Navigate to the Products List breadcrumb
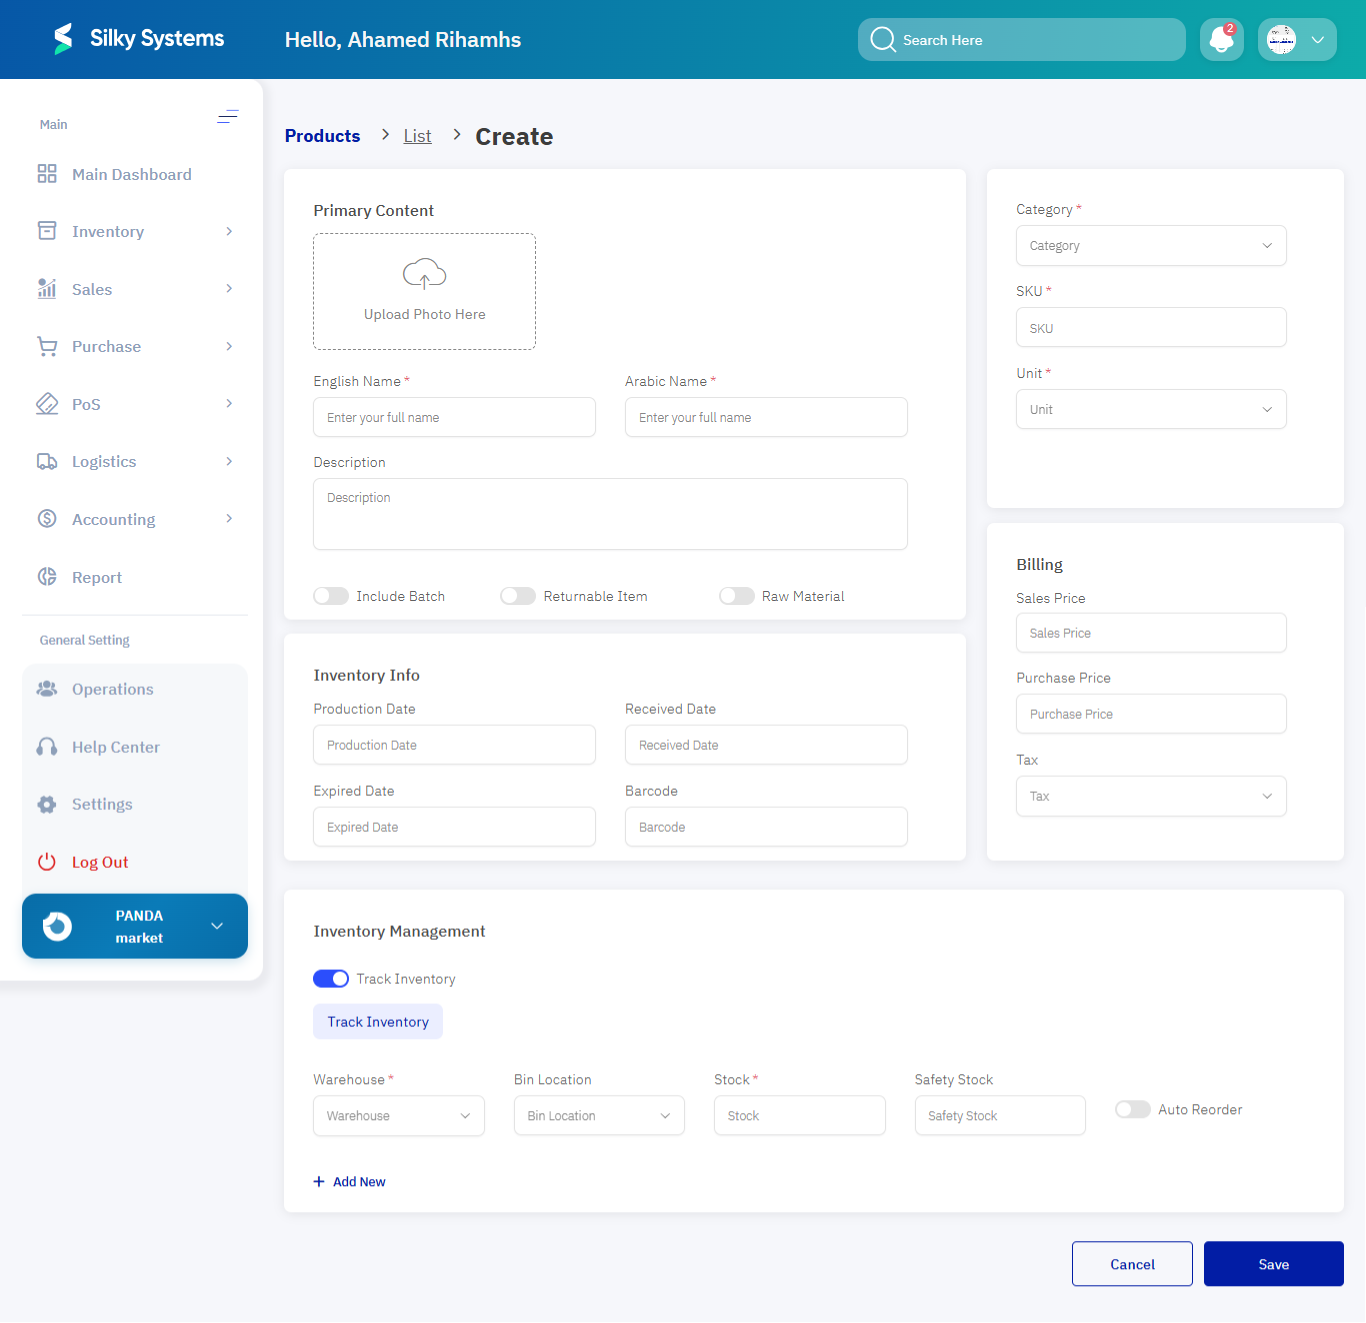 (417, 136)
